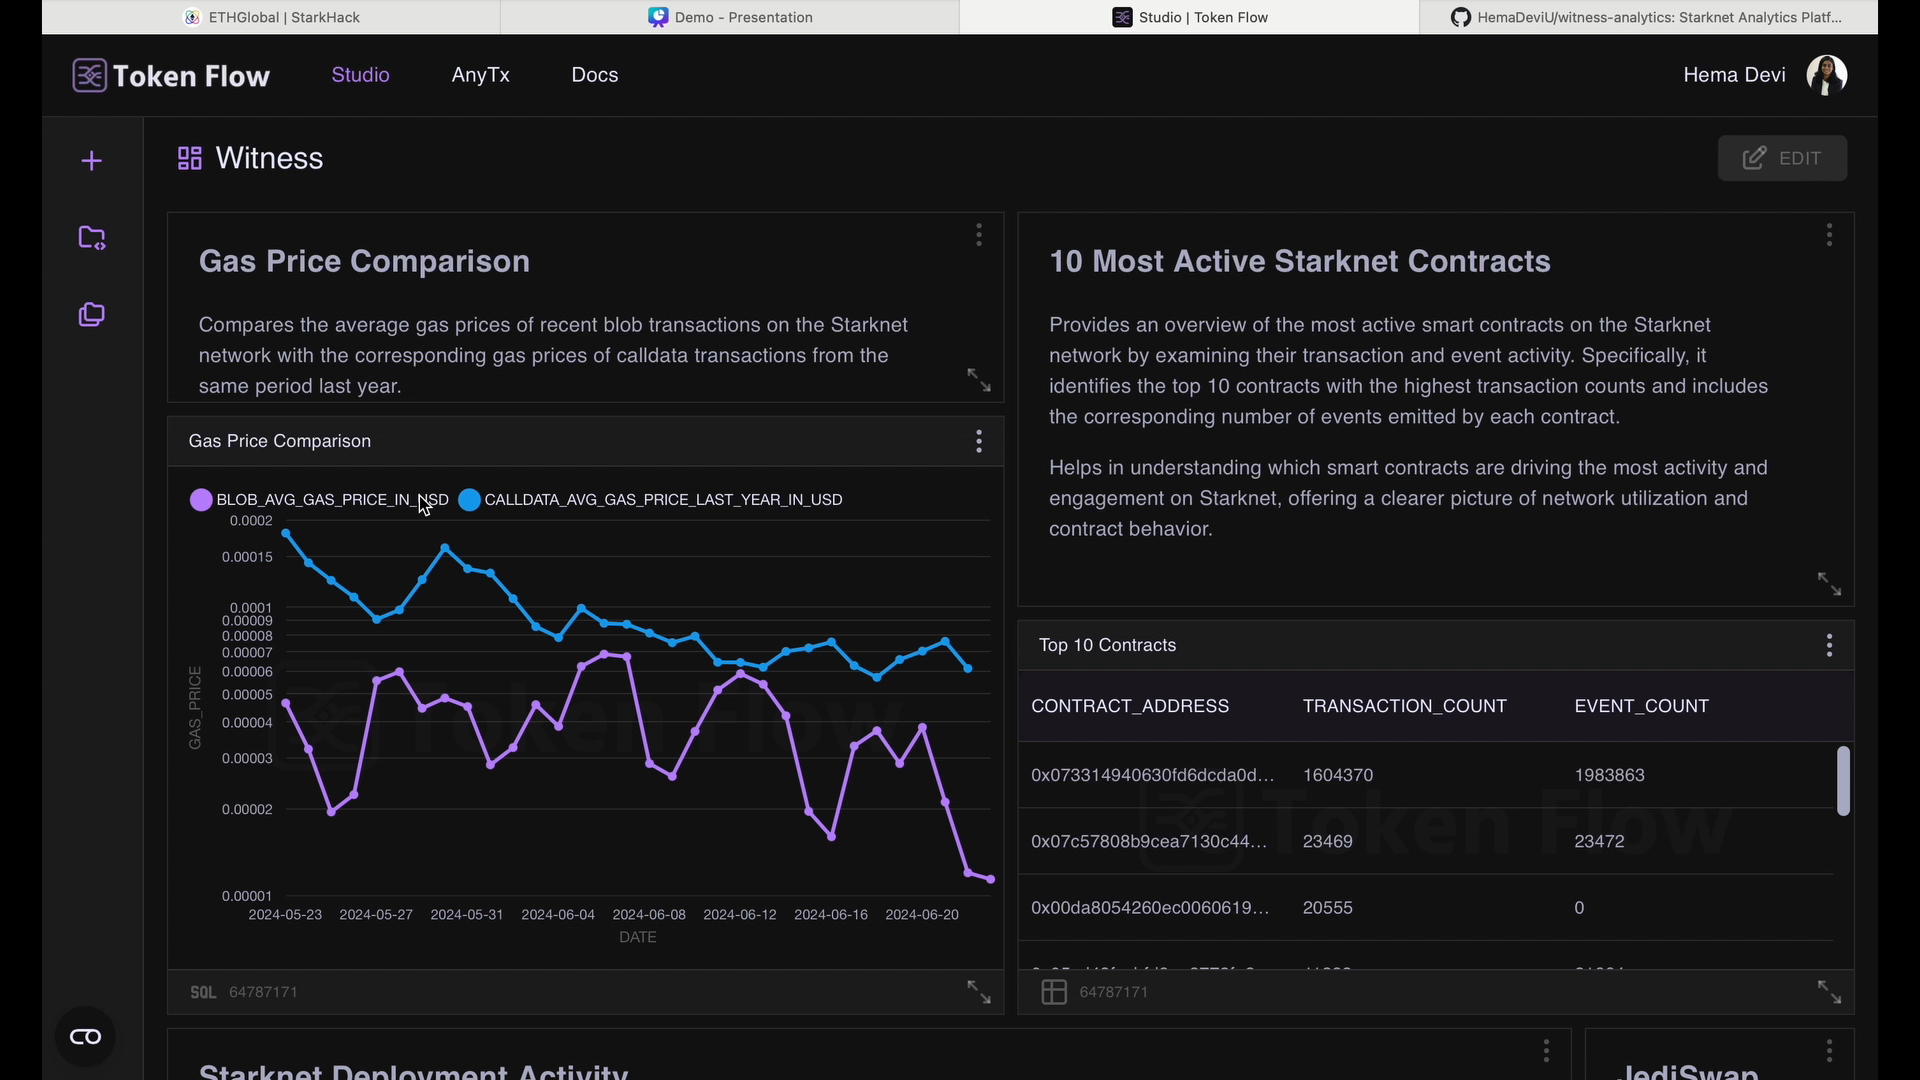Open options for Starknet Deployment Activity card

pyautogui.click(x=1546, y=1051)
